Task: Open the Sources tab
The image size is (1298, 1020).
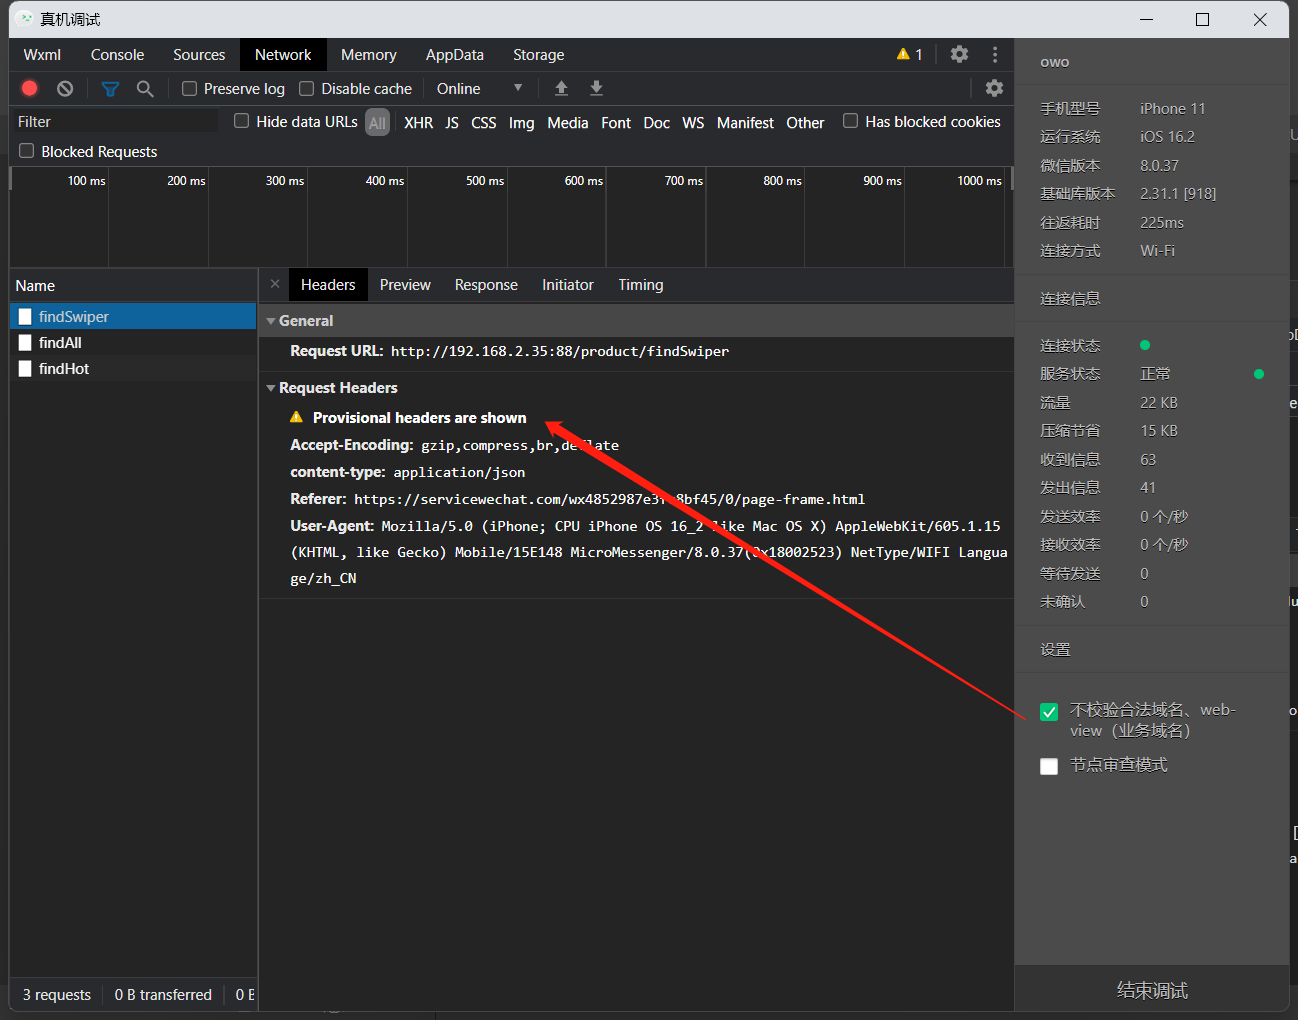Action: [x=199, y=55]
